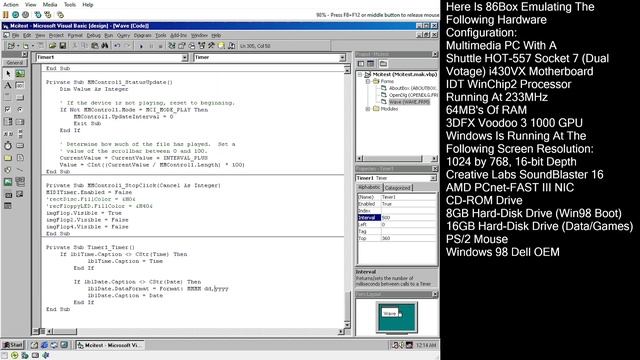Open the Menu Editor from the toolbar
Viewport: 640px width, 360px height.
coord(40,46)
